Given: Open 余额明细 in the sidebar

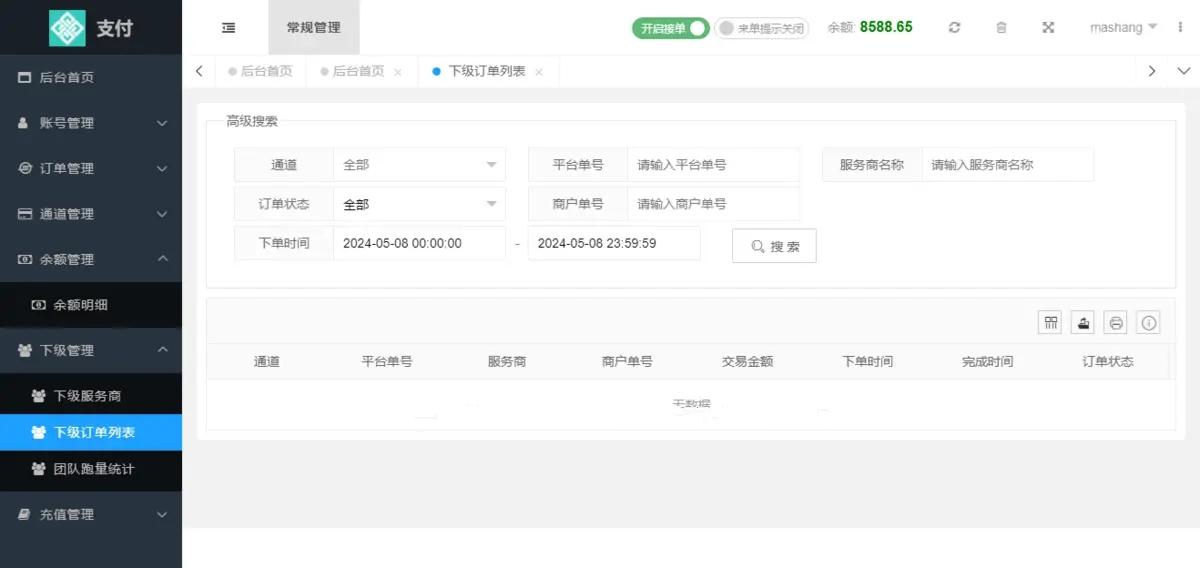Looking at the screenshot, I should (91, 305).
